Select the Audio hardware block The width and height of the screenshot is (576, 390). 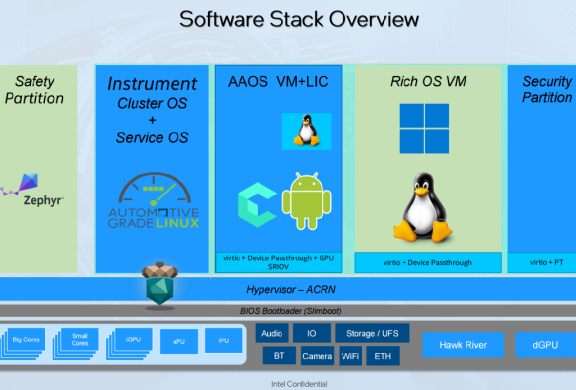(x=272, y=333)
